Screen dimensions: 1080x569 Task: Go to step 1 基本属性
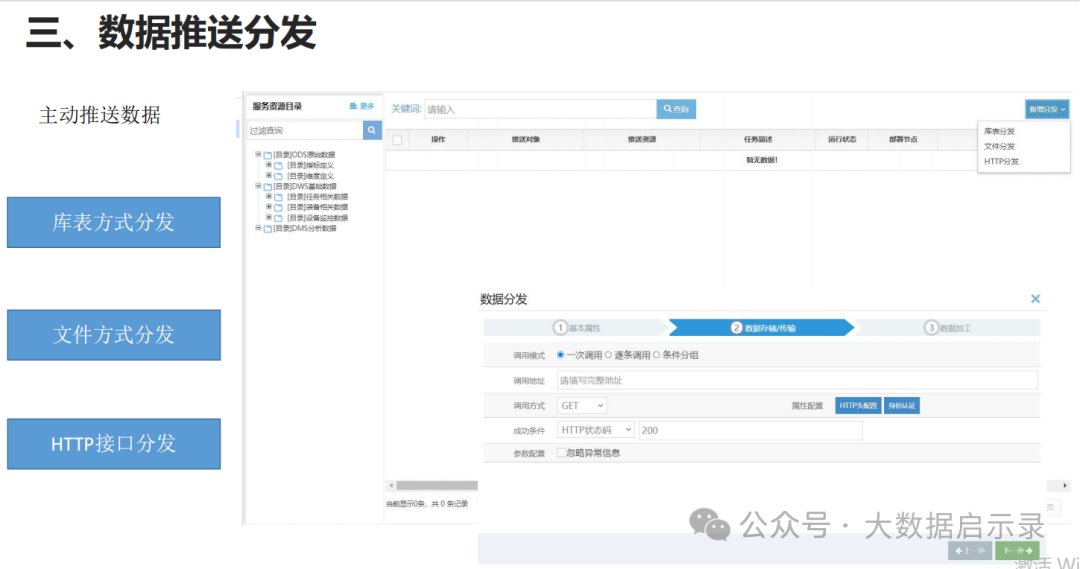(x=577, y=328)
